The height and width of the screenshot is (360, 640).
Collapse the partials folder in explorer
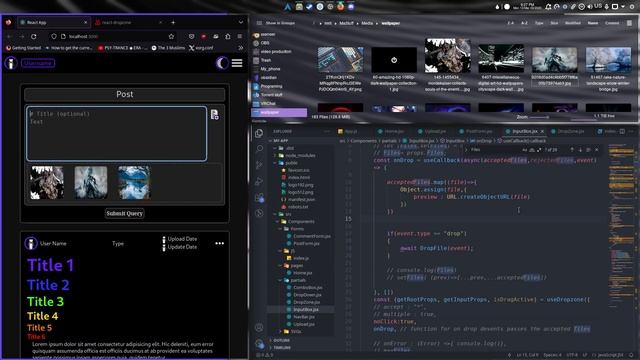tap(298, 280)
